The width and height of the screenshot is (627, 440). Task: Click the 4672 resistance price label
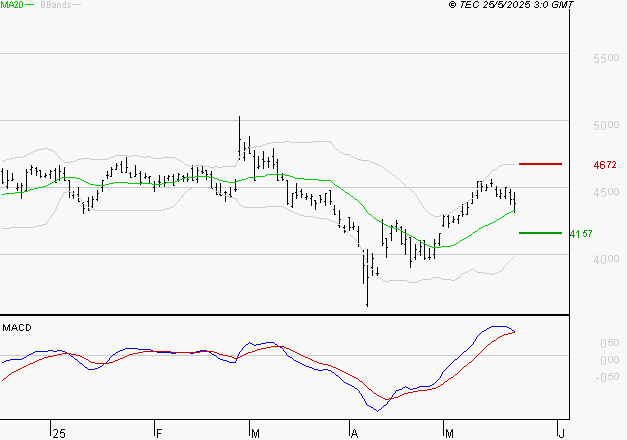604,165
